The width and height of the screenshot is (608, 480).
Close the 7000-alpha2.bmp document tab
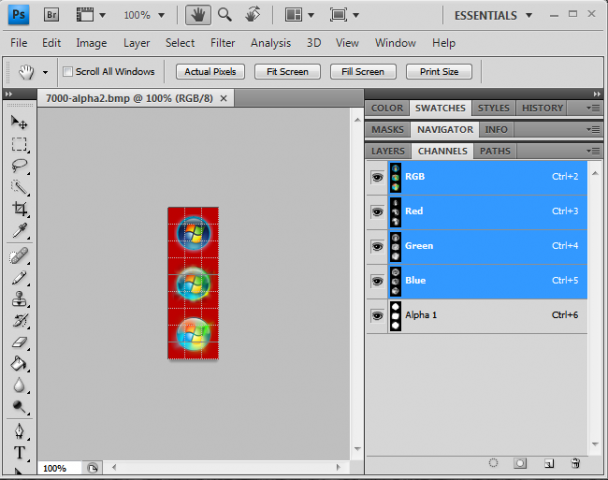pyautogui.click(x=224, y=98)
